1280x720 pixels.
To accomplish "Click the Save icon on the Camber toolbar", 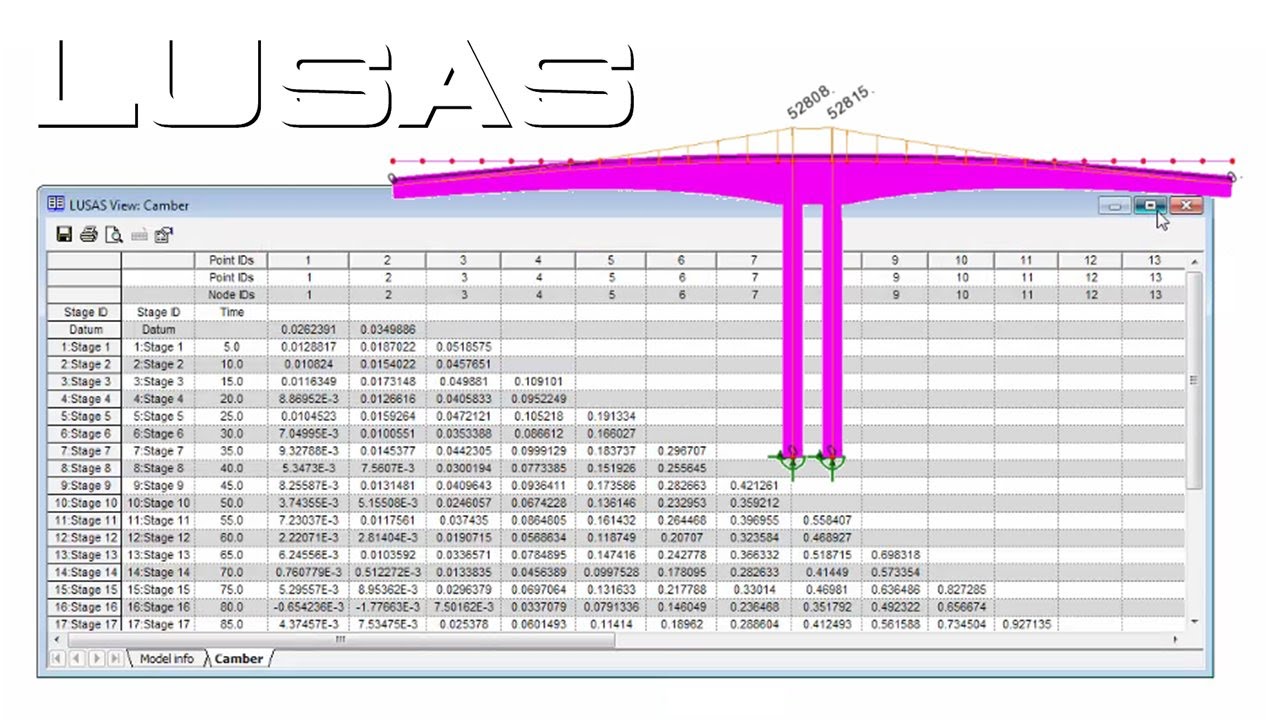I will pos(65,235).
